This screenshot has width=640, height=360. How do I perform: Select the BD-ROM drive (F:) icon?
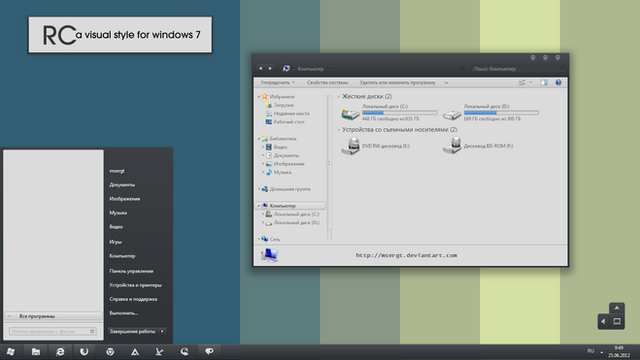452,146
